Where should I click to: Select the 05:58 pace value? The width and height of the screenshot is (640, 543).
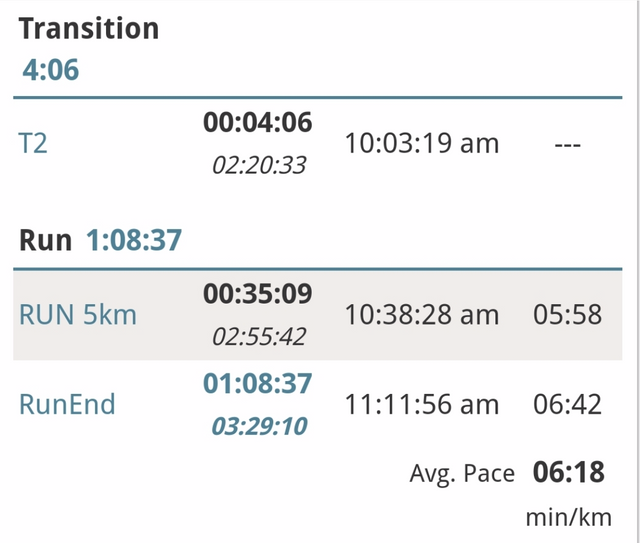pos(566,315)
